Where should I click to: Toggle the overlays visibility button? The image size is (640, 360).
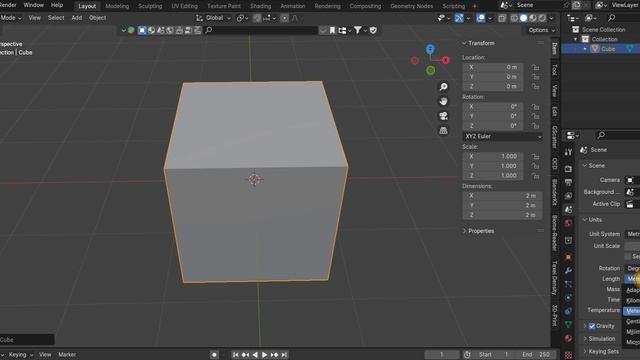tap(480, 18)
